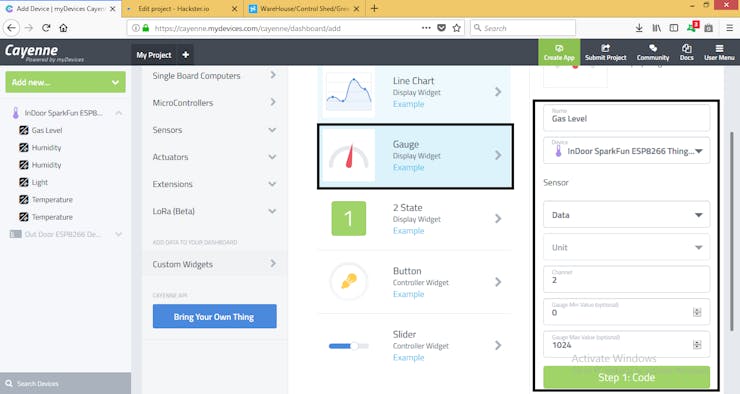Collapse InDoor SparkFun ESP8 device
Image resolution: width=740 pixels, height=394 pixels.
[x=118, y=113]
